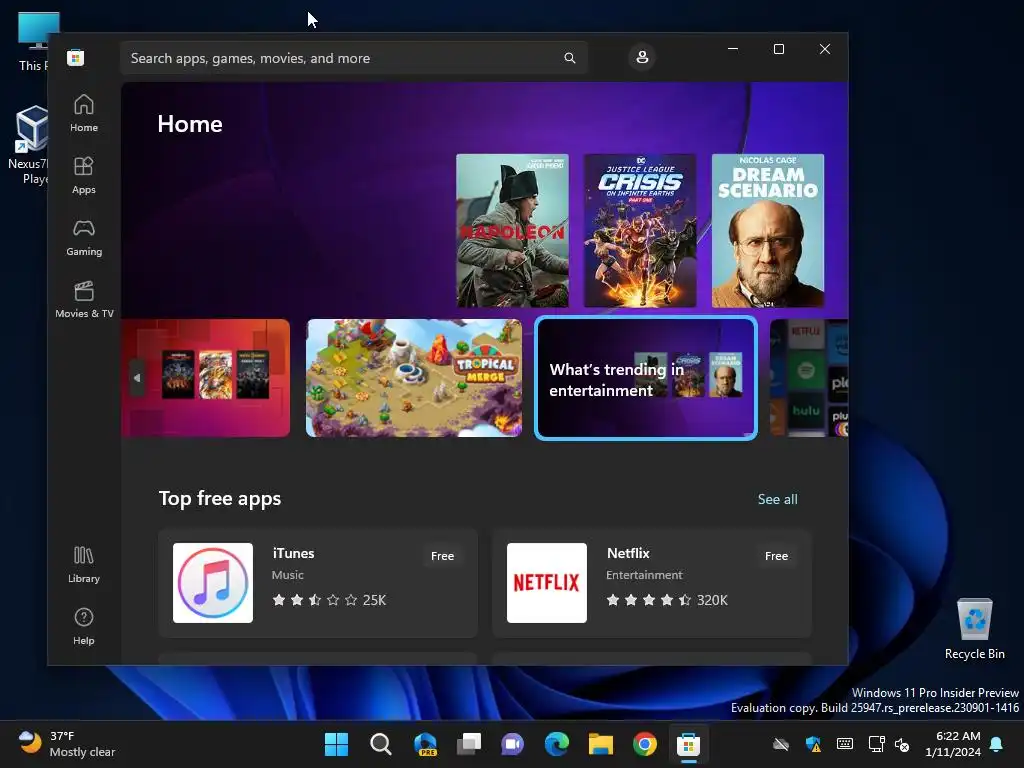This screenshot has width=1024, height=768.
Task: Go to Gaming section
Action: coord(84,238)
